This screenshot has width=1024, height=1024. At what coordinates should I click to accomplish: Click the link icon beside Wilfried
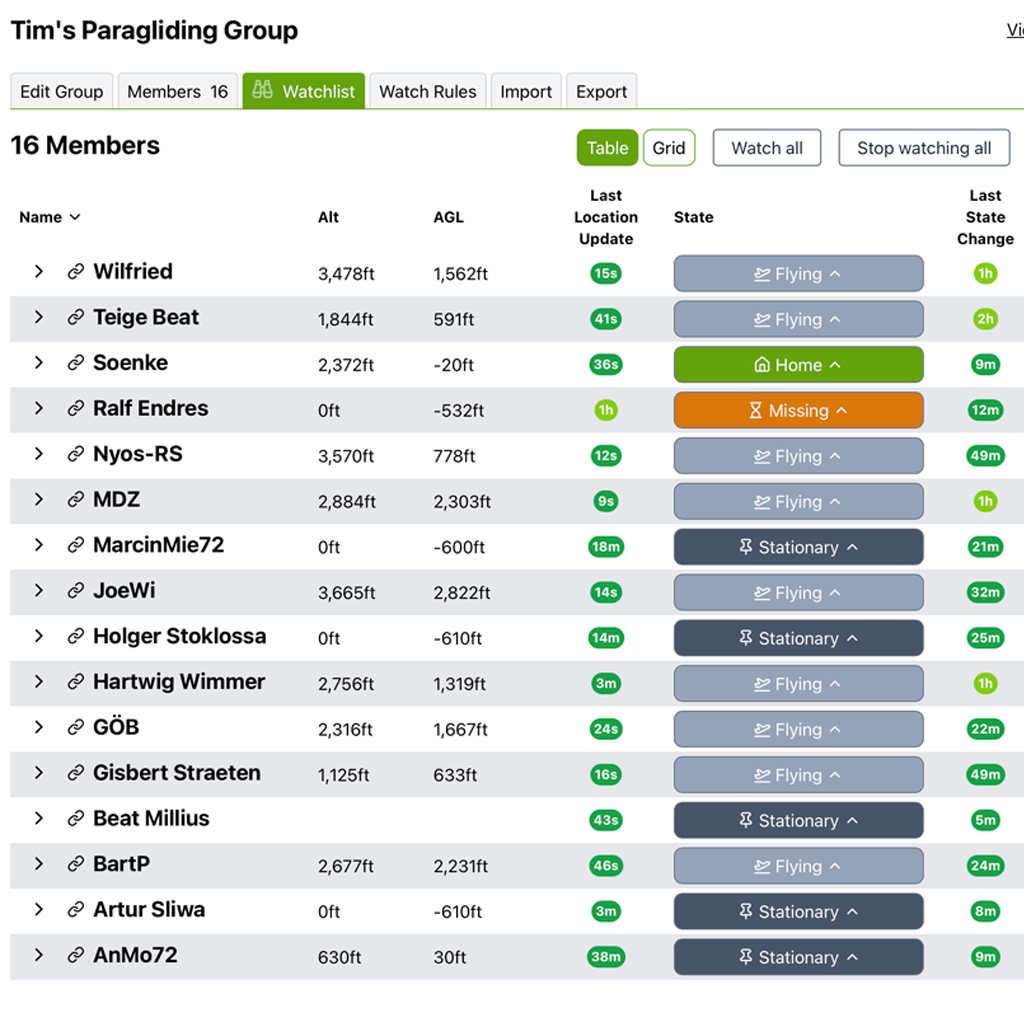(x=75, y=272)
